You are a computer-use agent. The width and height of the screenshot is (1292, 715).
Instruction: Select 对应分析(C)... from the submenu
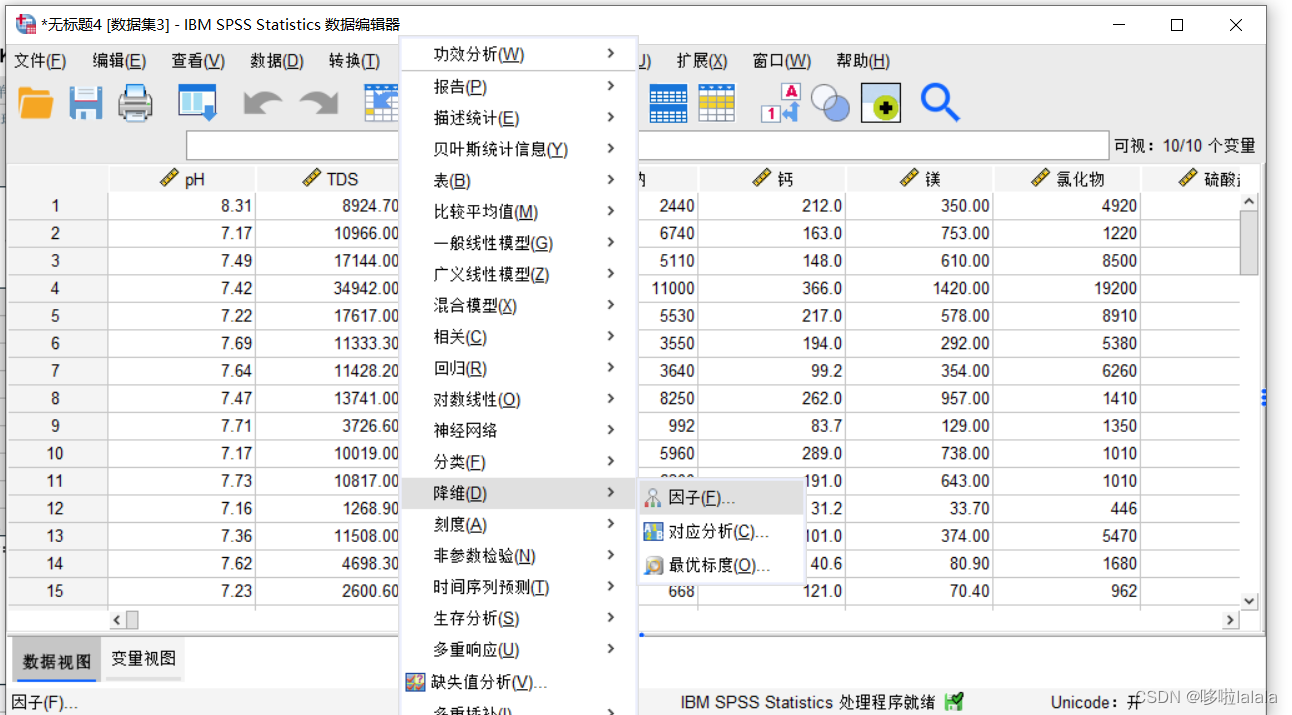point(721,531)
